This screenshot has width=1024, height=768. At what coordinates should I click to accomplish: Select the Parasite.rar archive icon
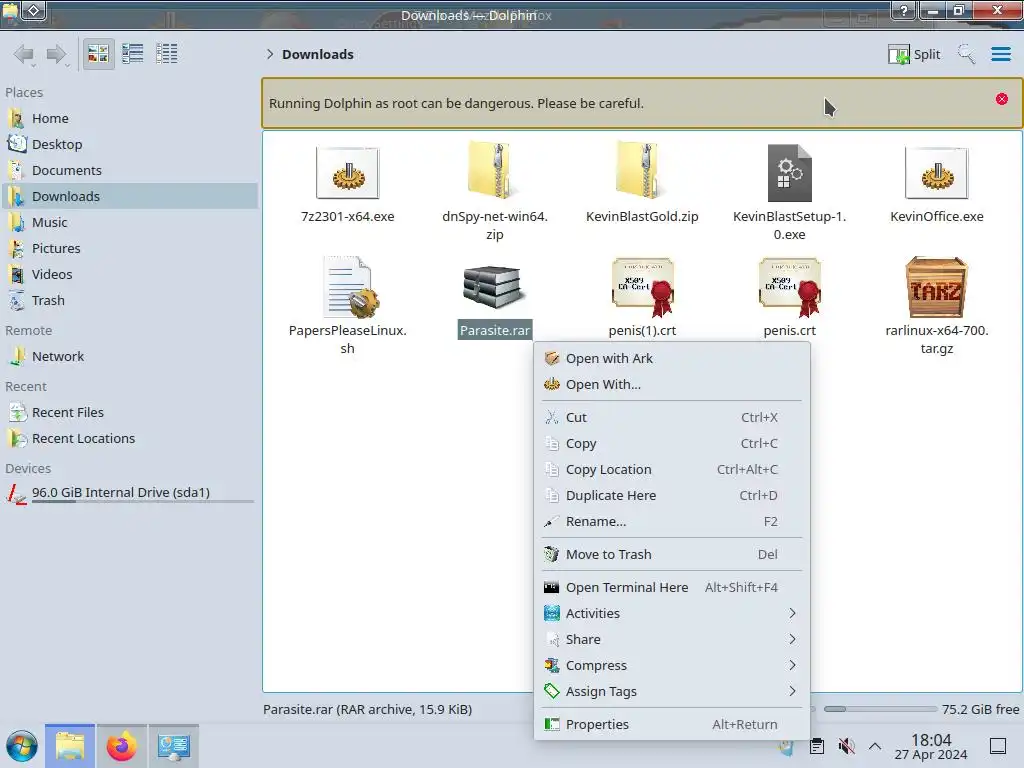[494, 287]
